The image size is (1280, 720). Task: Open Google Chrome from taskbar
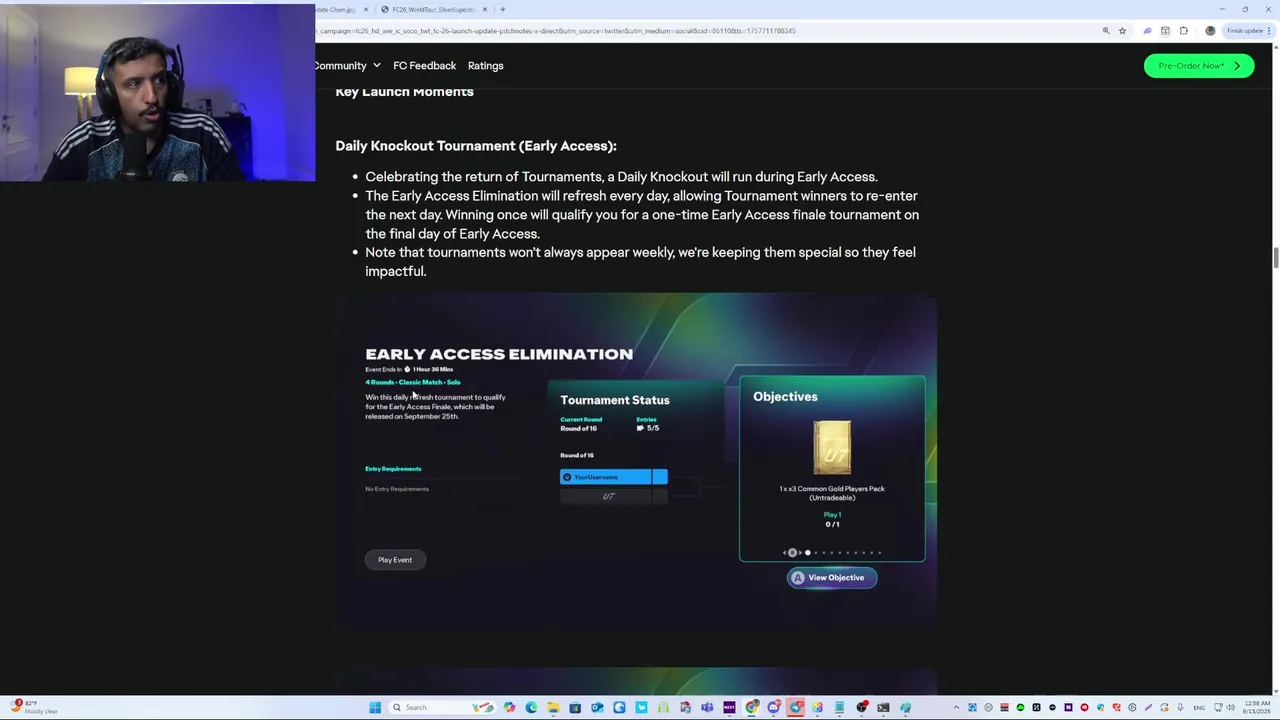751,707
